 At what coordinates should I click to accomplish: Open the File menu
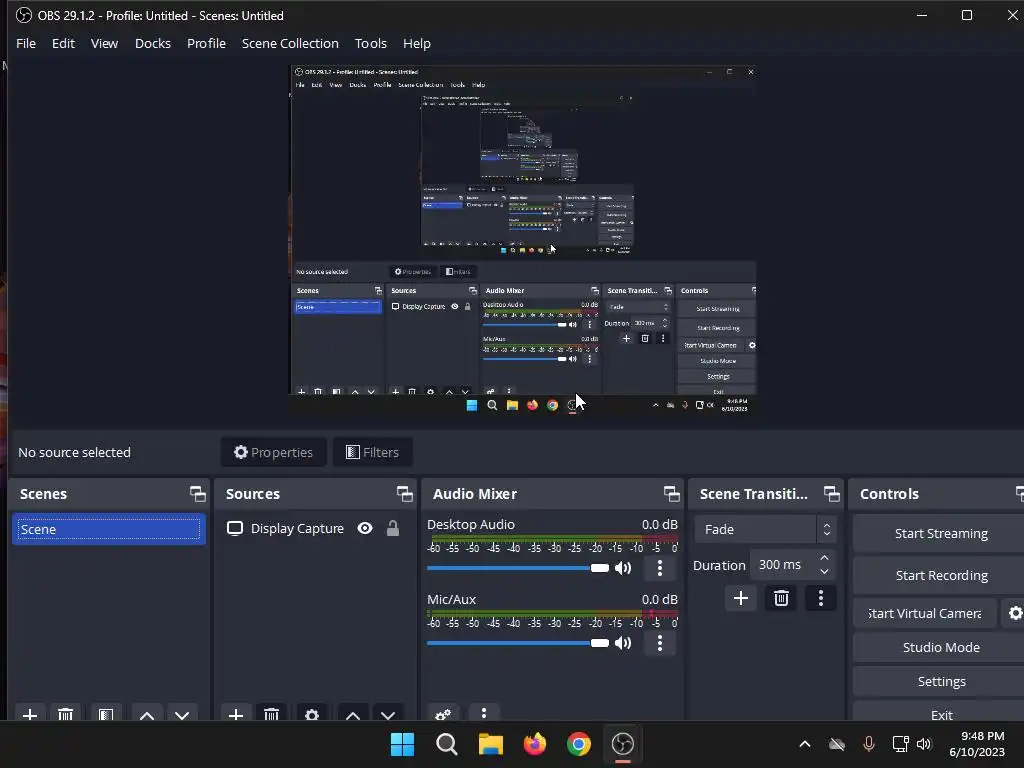click(x=26, y=43)
